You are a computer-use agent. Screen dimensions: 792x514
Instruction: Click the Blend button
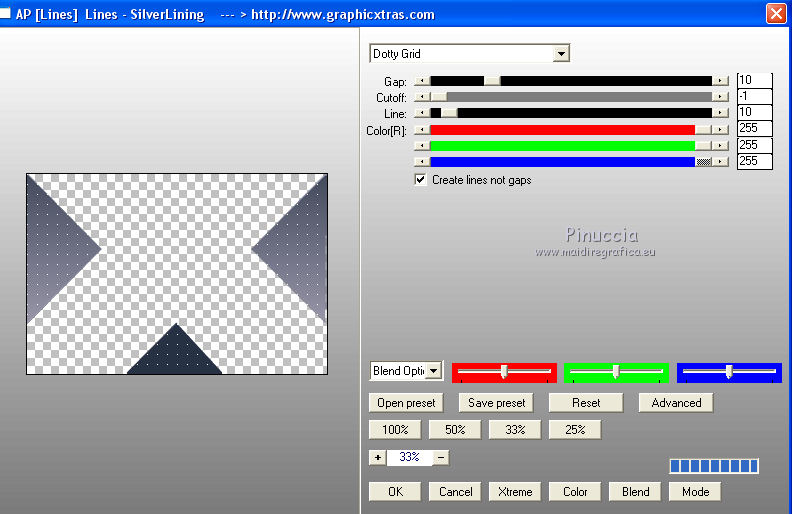pyautogui.click(x=635, y=492)
